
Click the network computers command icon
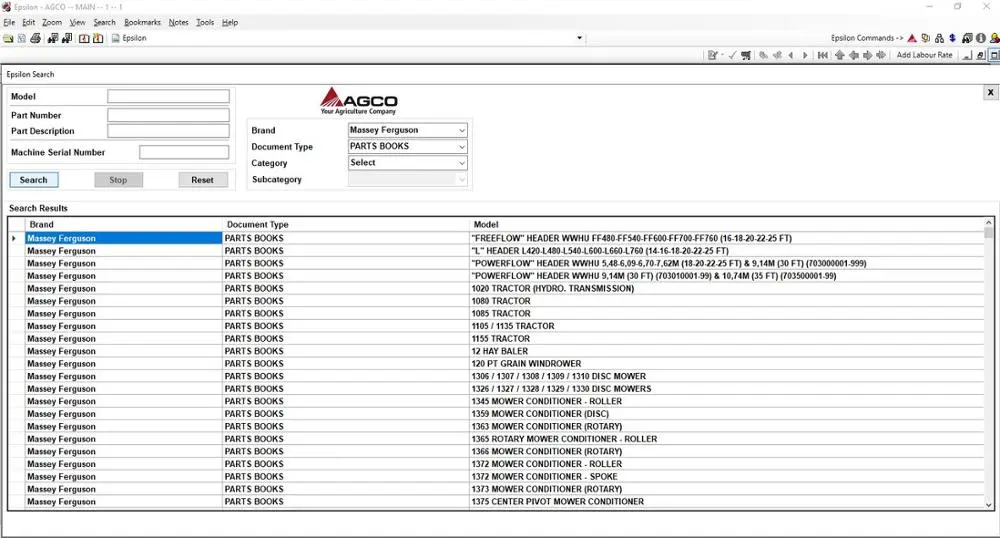click(x=925, y=38)
